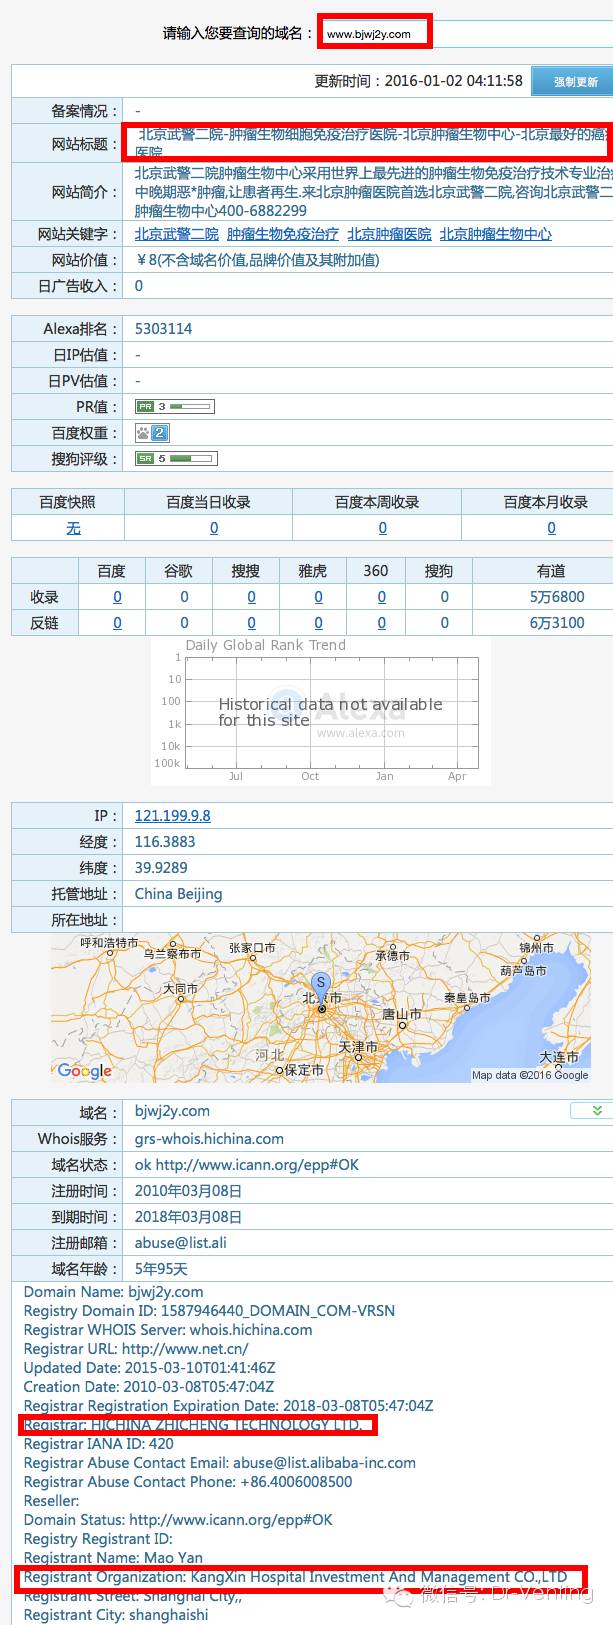The image size is (613, 1625).
Task: Click the Google logo on the map
Action: point(85,1070)
